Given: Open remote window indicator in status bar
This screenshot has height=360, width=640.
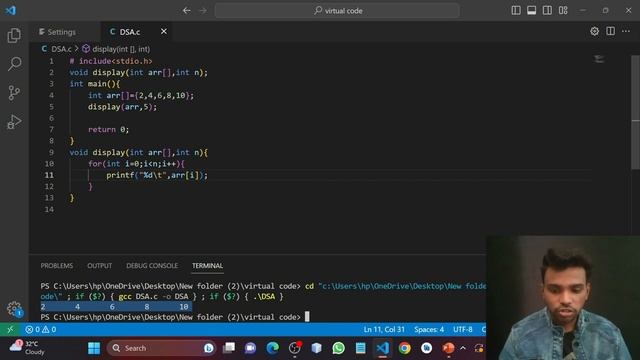Looking at the screenshot, I should click(x=10, y=329).
